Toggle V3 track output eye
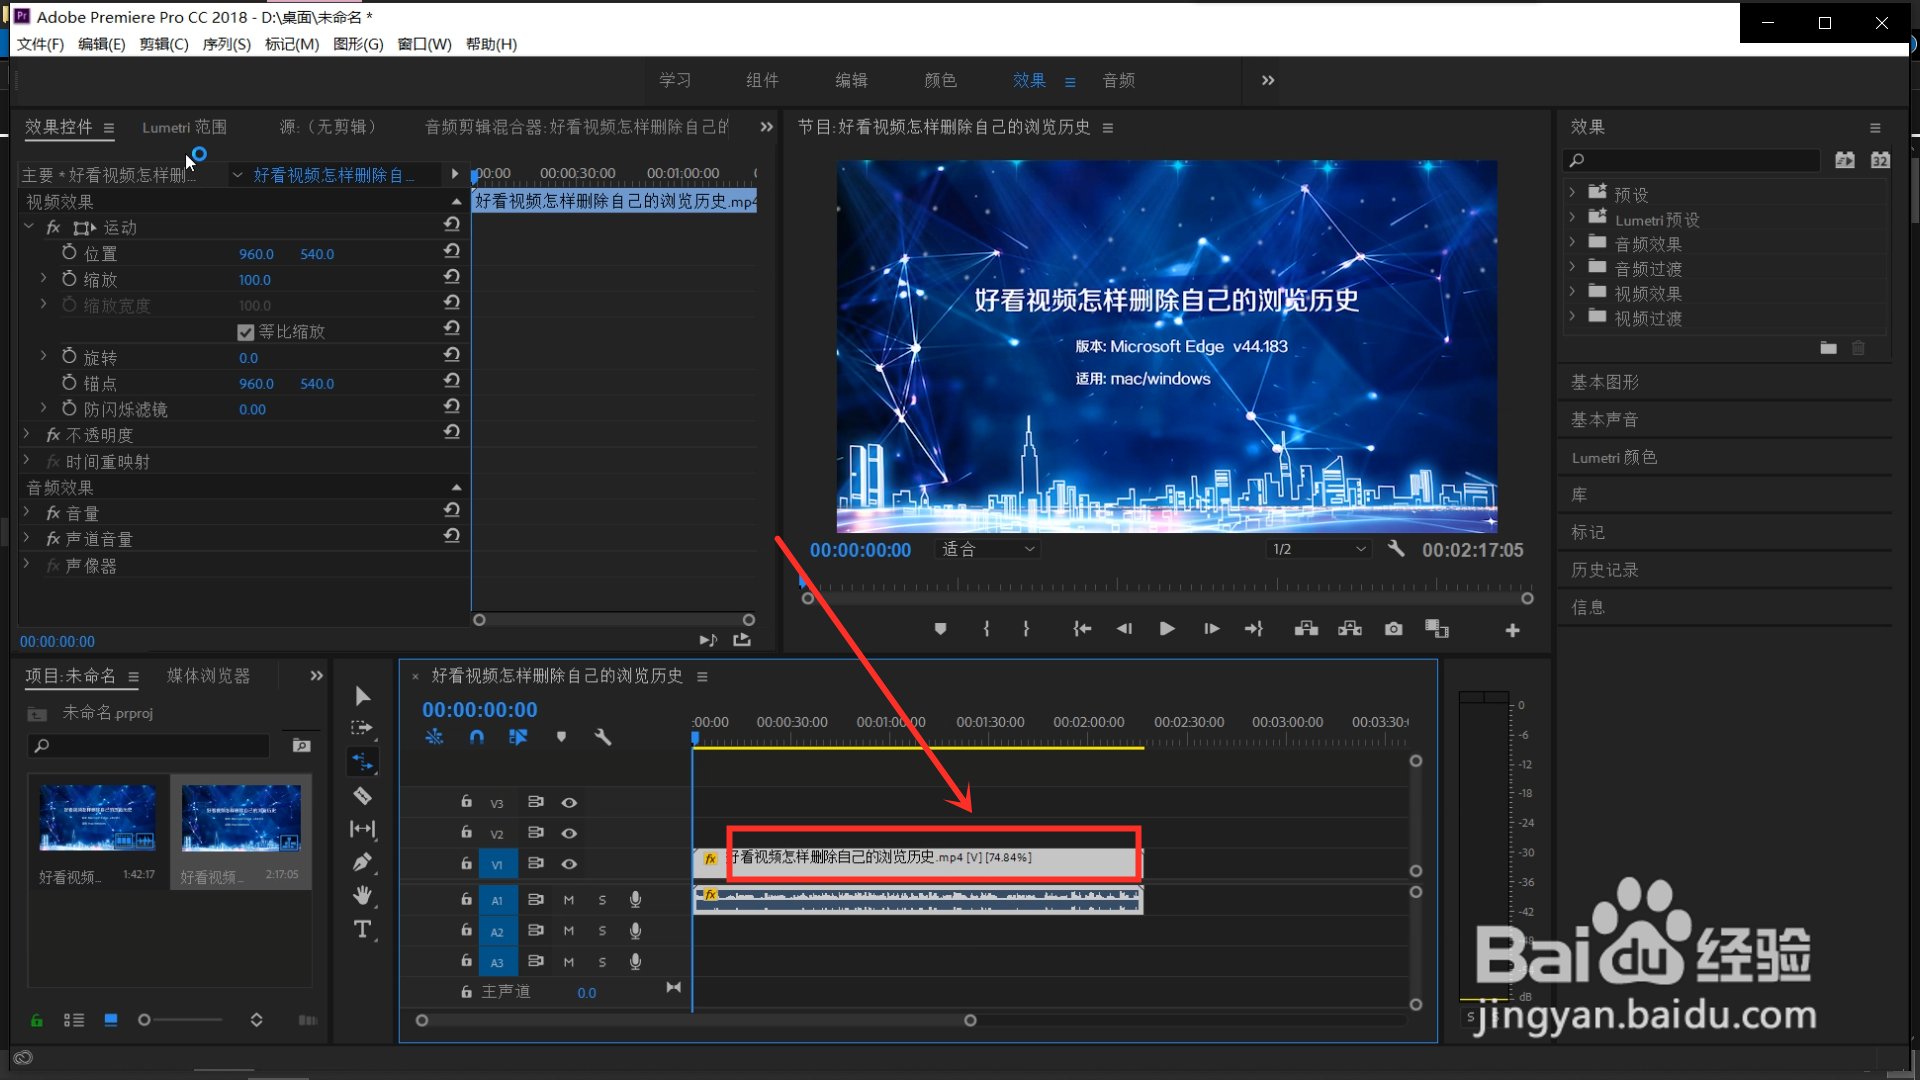 click(569, 803)
